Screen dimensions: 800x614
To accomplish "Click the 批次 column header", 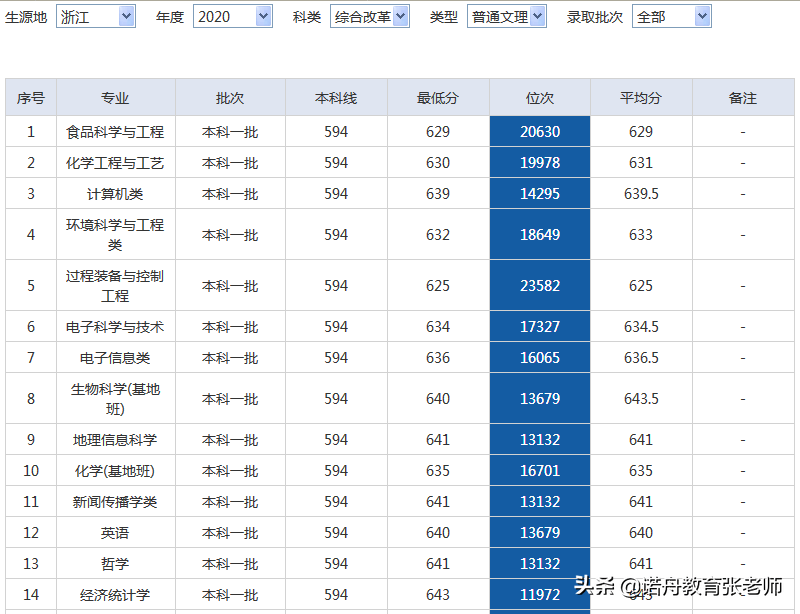I will (230, 97).
